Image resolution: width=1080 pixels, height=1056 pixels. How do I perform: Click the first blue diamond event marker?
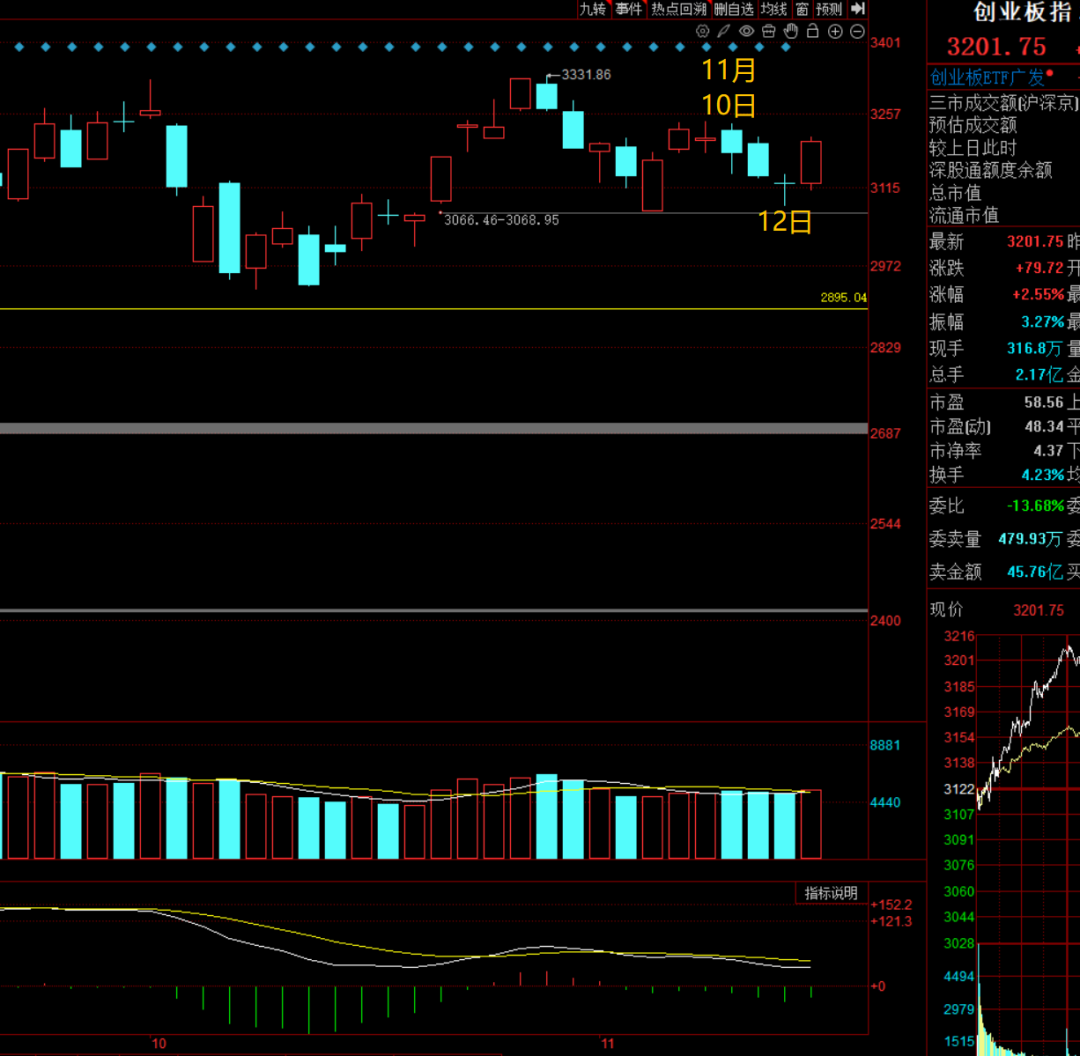(x=19, y=46)
